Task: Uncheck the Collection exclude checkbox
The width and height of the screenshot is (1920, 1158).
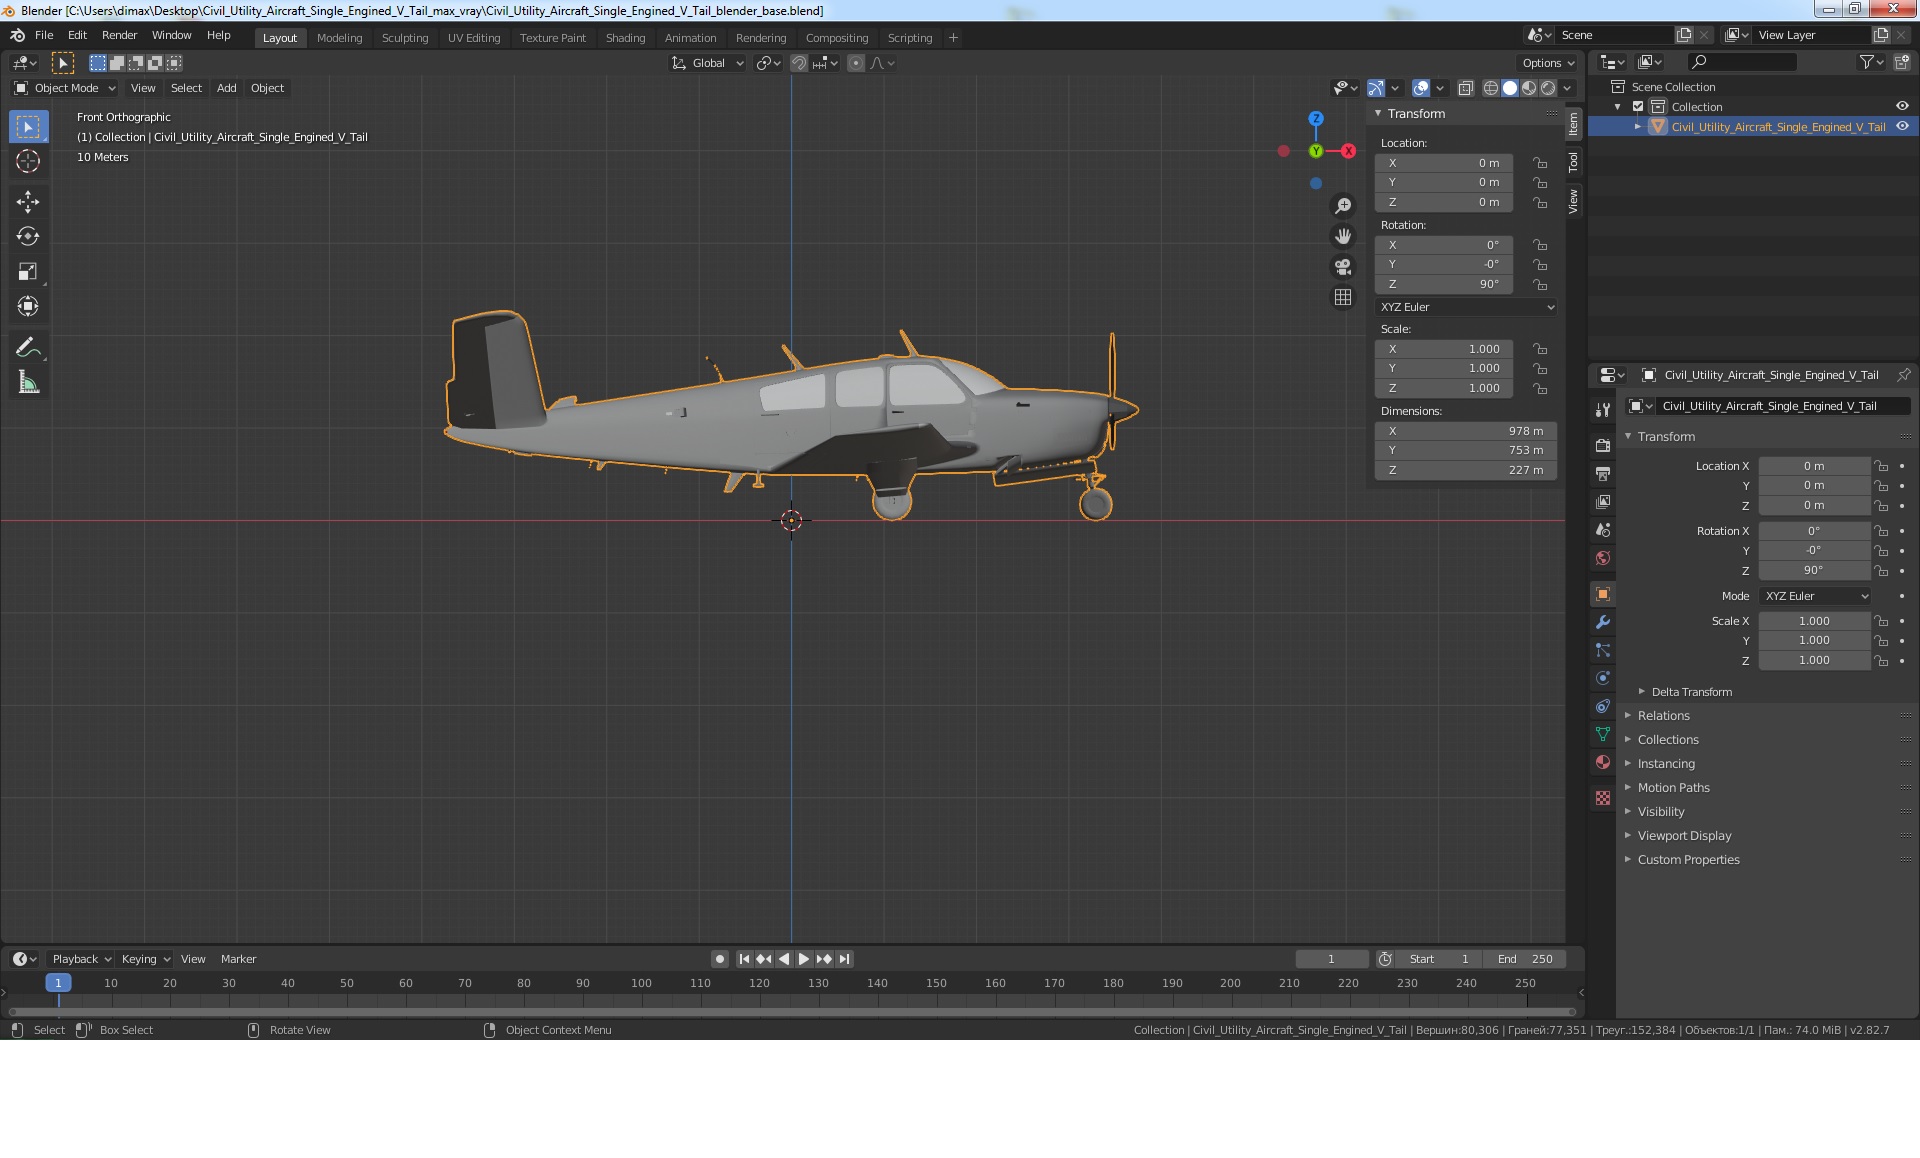Action: click(1638, 107)
